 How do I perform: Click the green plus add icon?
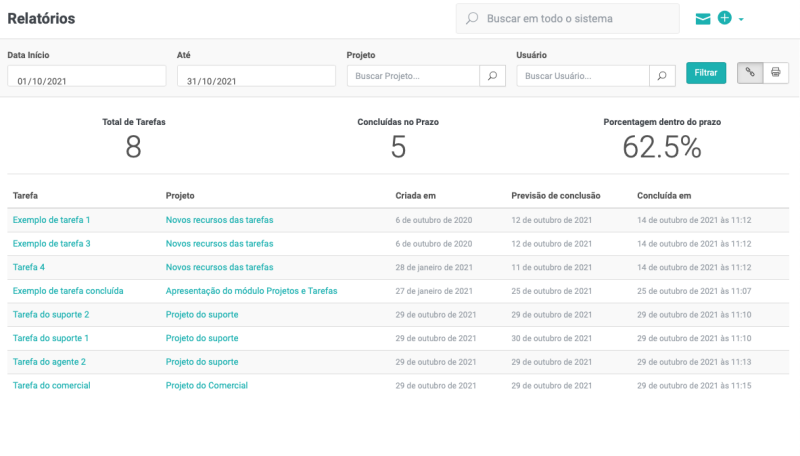coord(725,18)
